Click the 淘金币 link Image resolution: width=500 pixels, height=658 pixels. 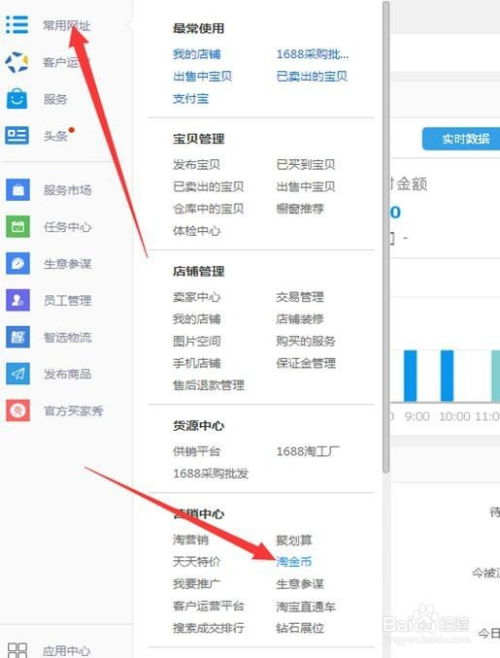294,561
